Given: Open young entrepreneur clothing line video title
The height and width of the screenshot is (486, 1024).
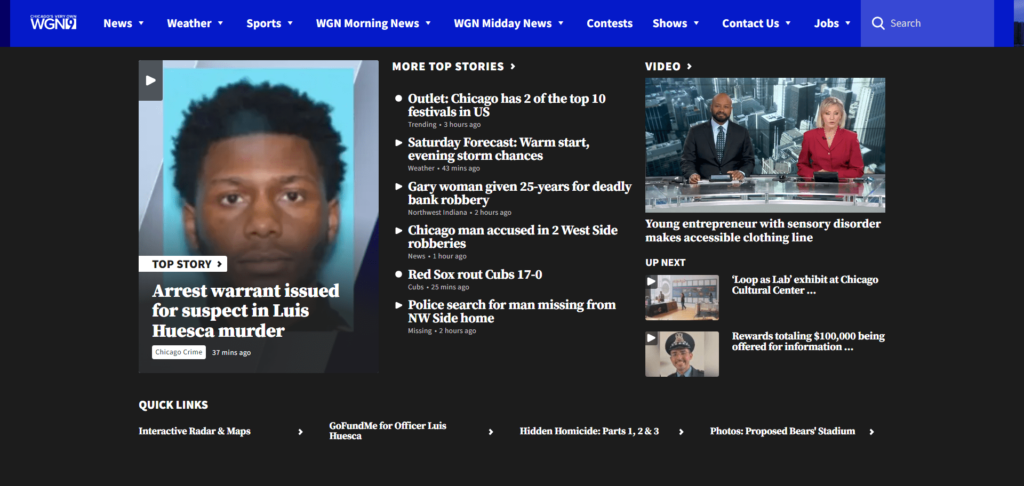Looking at the screenshot, I should point(763,231).
